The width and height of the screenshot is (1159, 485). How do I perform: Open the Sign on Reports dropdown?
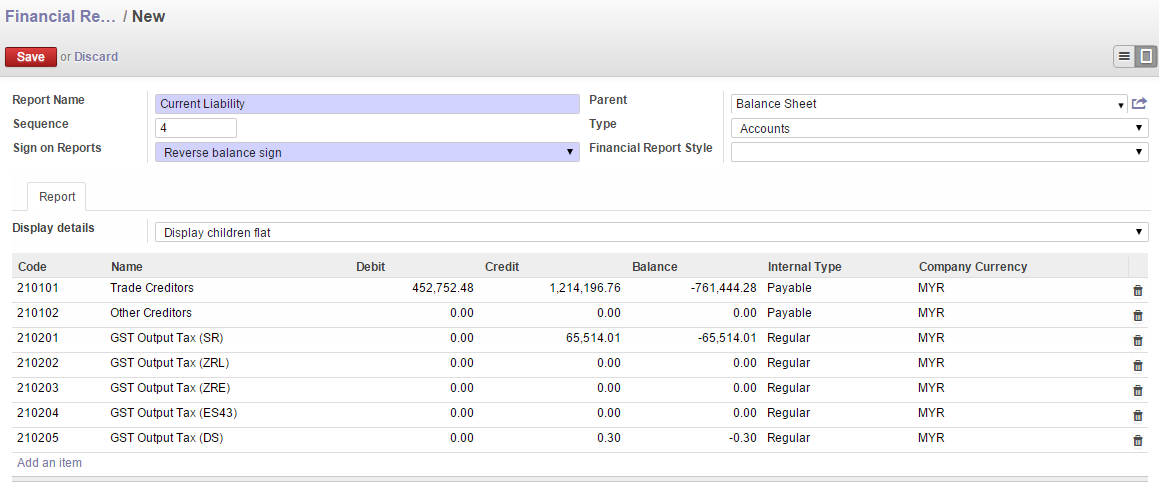368,152
